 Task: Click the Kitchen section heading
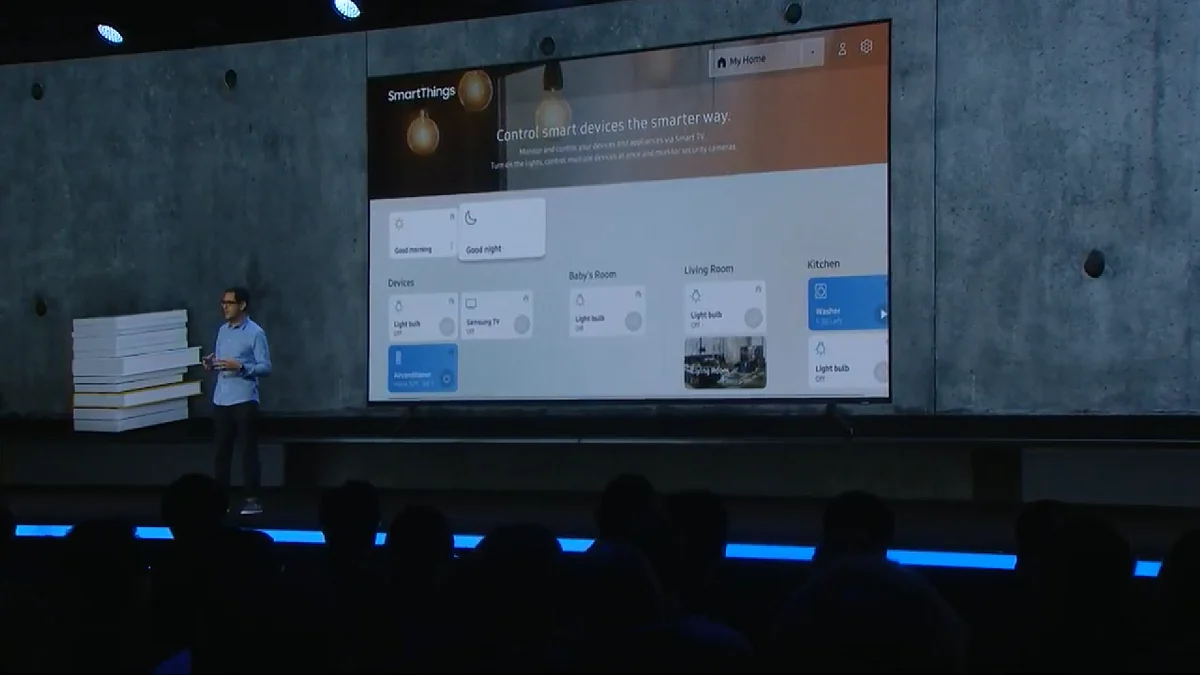(x=824, y=264)
